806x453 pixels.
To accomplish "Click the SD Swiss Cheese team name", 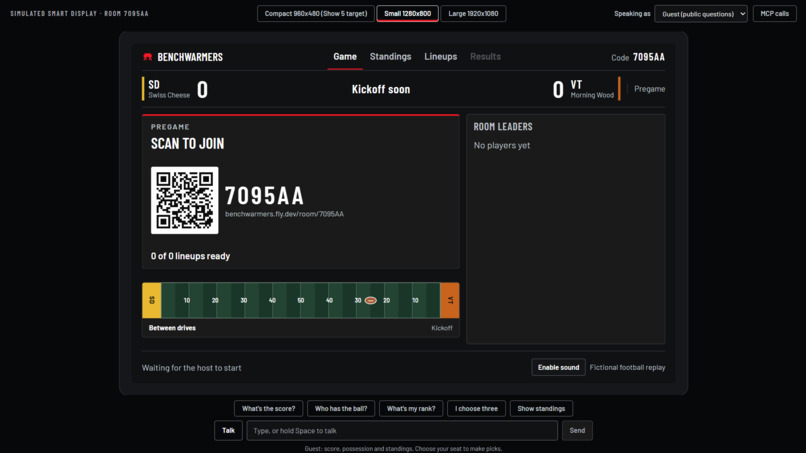I will pyautogui.click(x=169, y=88).
